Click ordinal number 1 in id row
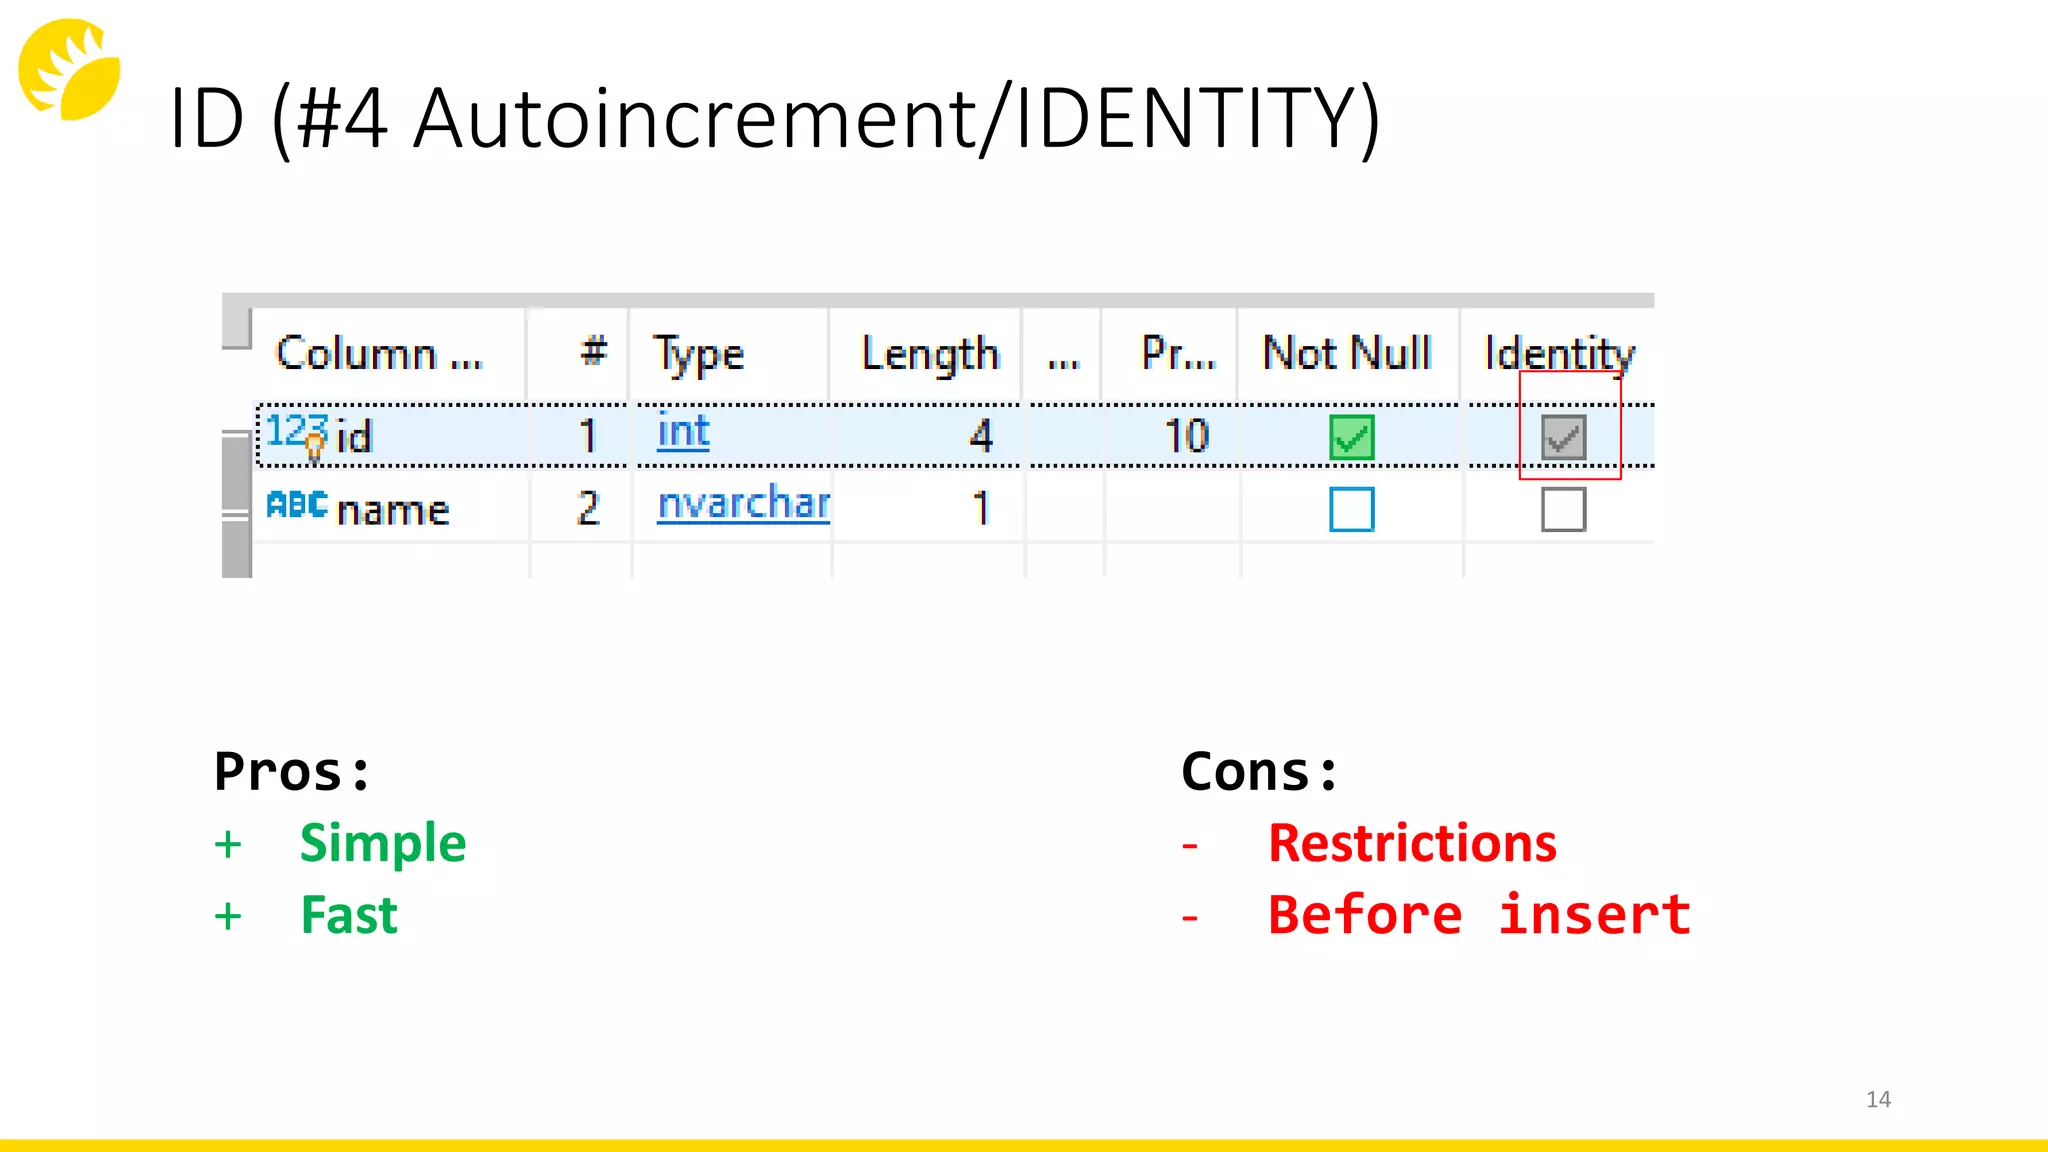 click(x=588, y=436)
